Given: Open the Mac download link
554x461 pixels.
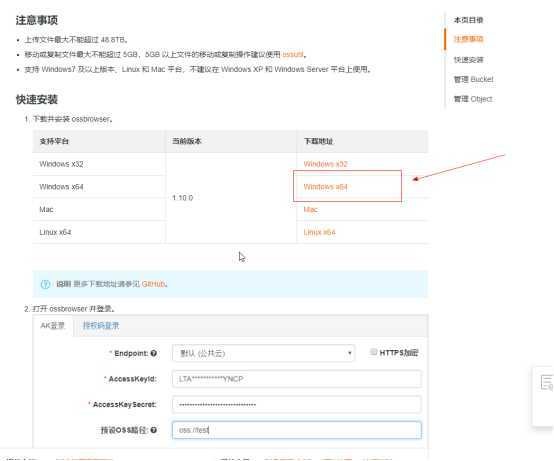Looking at the screenshot, I should click(311, 209).
